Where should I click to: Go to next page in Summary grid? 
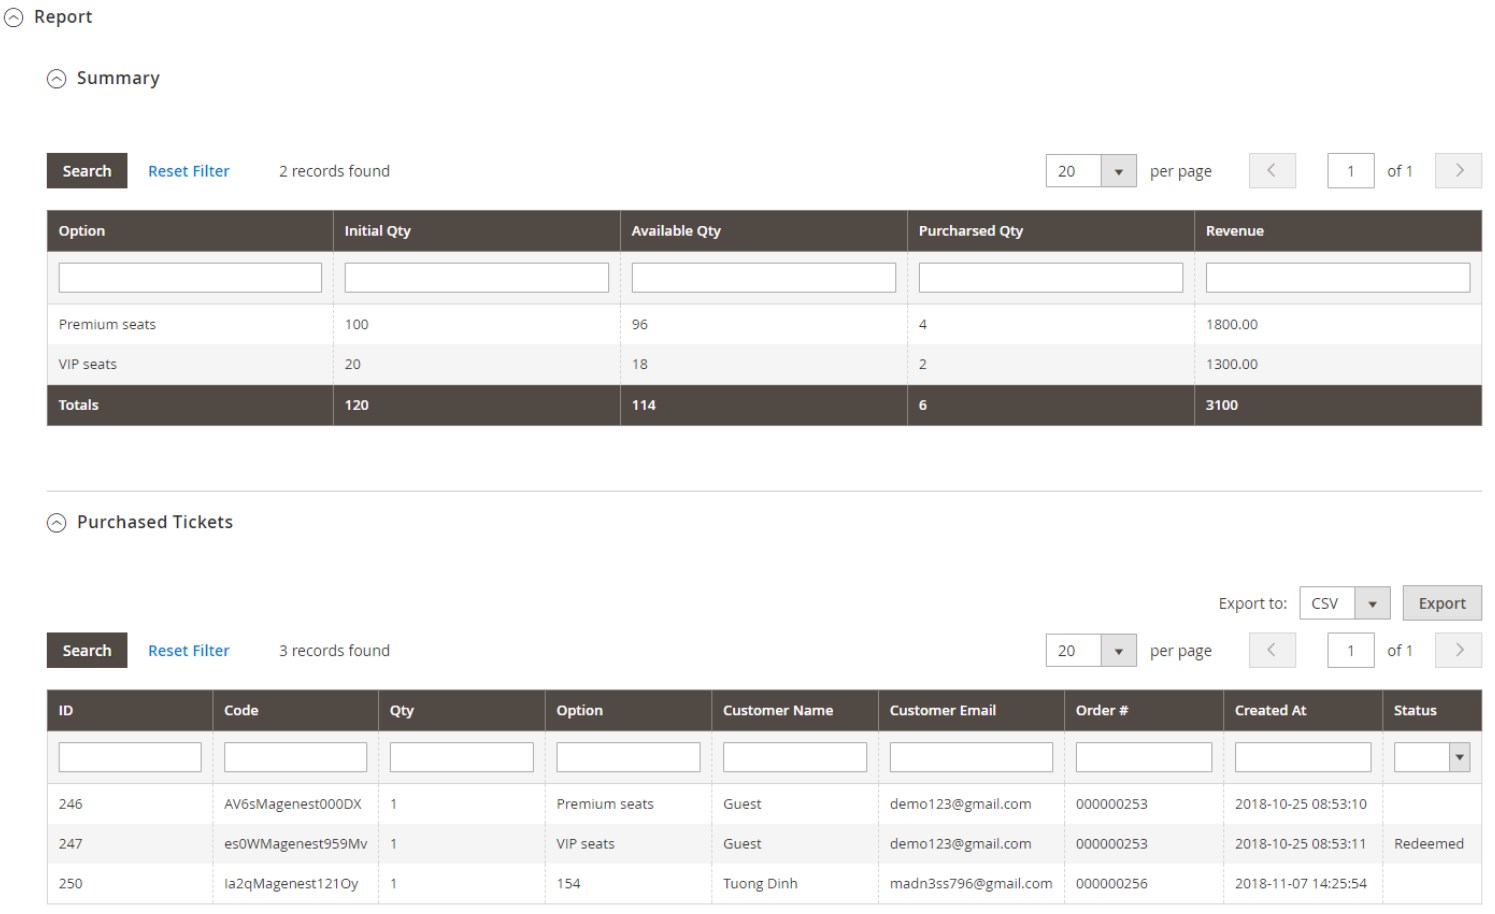pyautogui.click(x=1458, y=171)
